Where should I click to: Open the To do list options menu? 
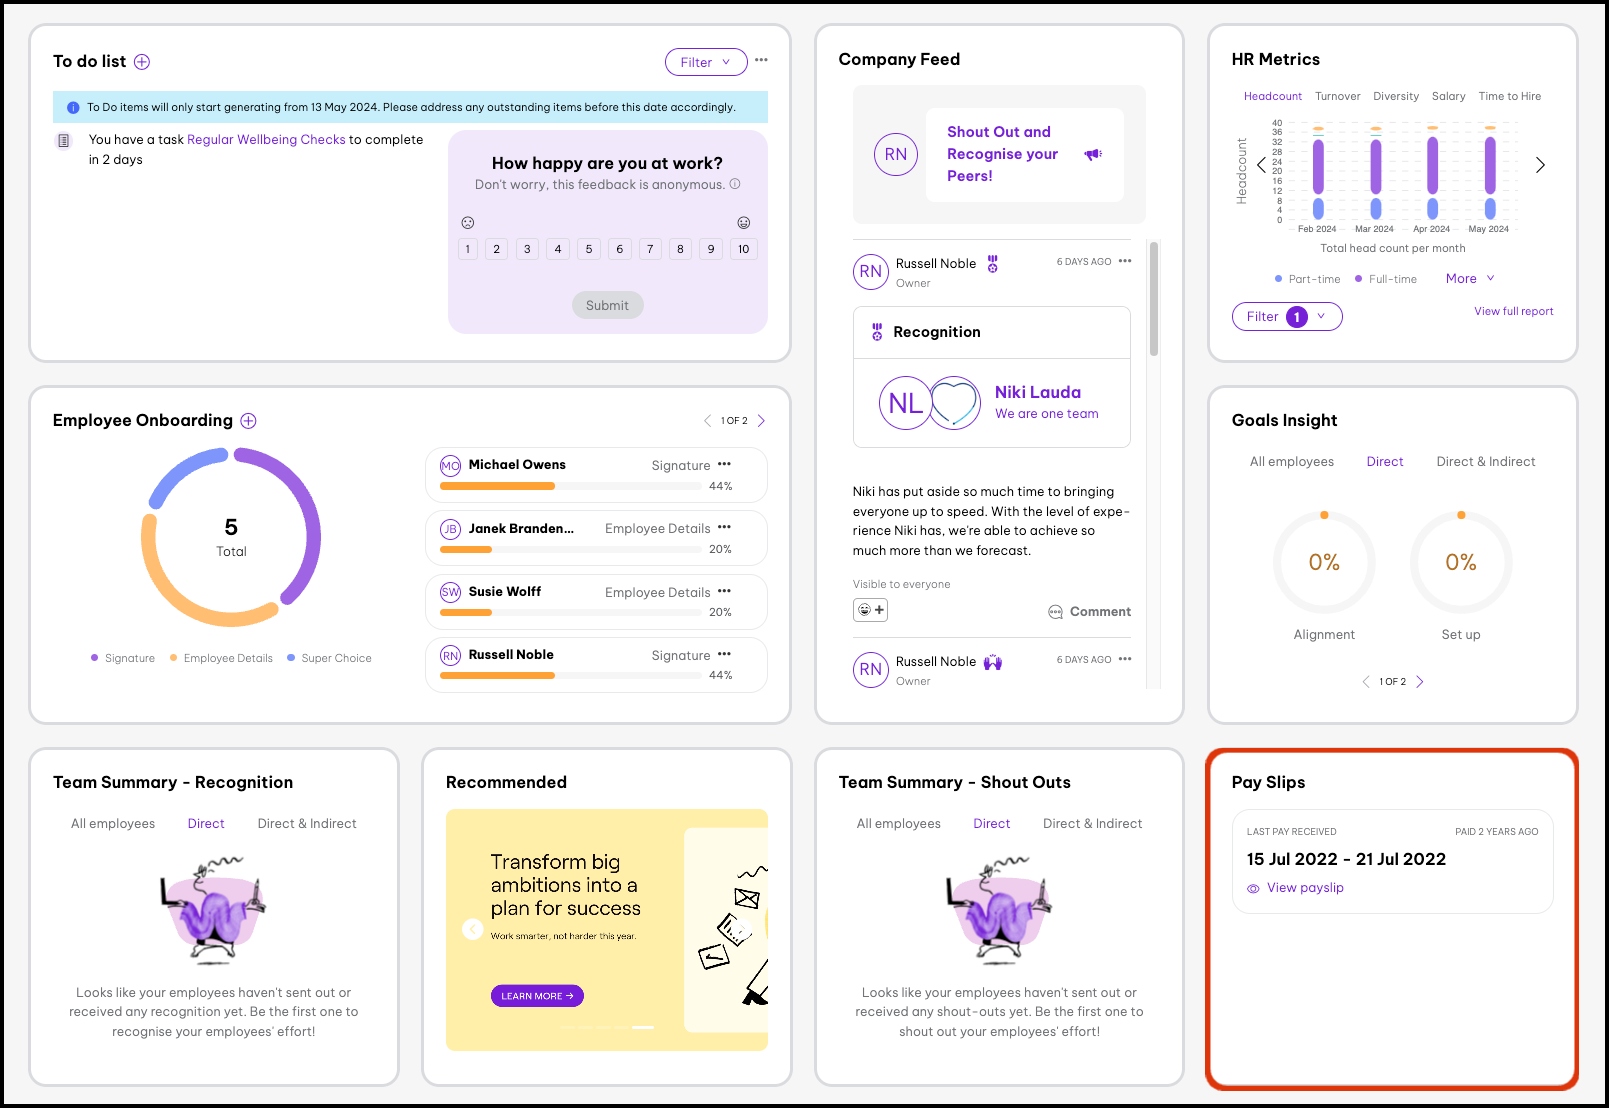click(x=761, y=60)
